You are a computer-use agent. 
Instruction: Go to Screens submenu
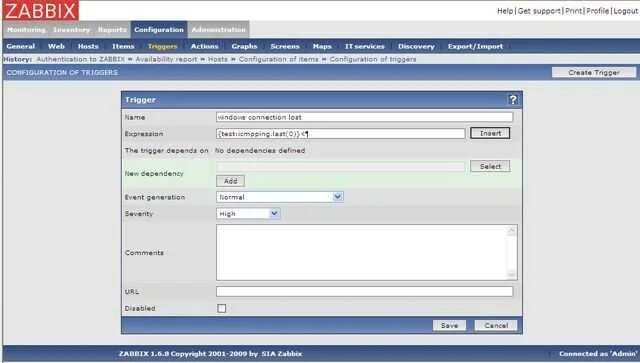point(284,47)
